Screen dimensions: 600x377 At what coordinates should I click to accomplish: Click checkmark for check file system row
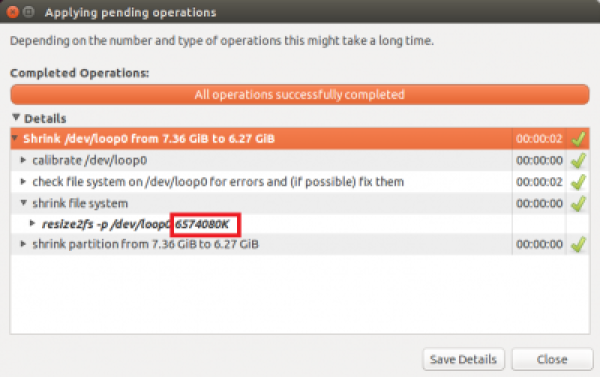pos(578,182)
